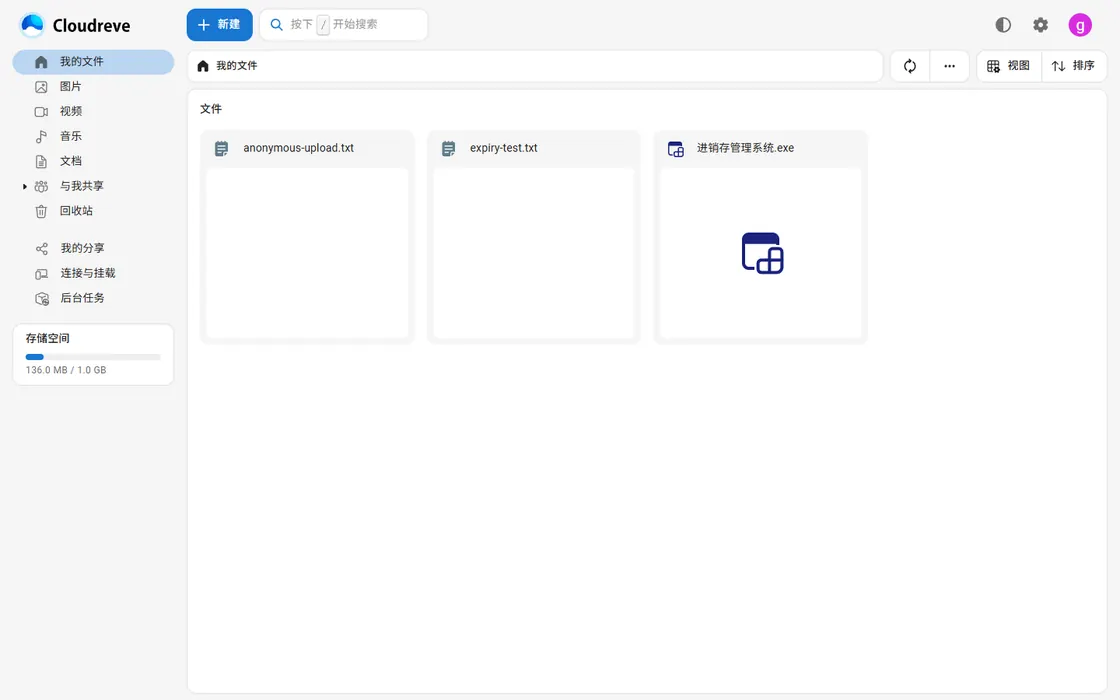Click anonymous-upload.txt file type icon
Image resolution: width=1120 pixels, height=700 pixels.
click(221, 149)
